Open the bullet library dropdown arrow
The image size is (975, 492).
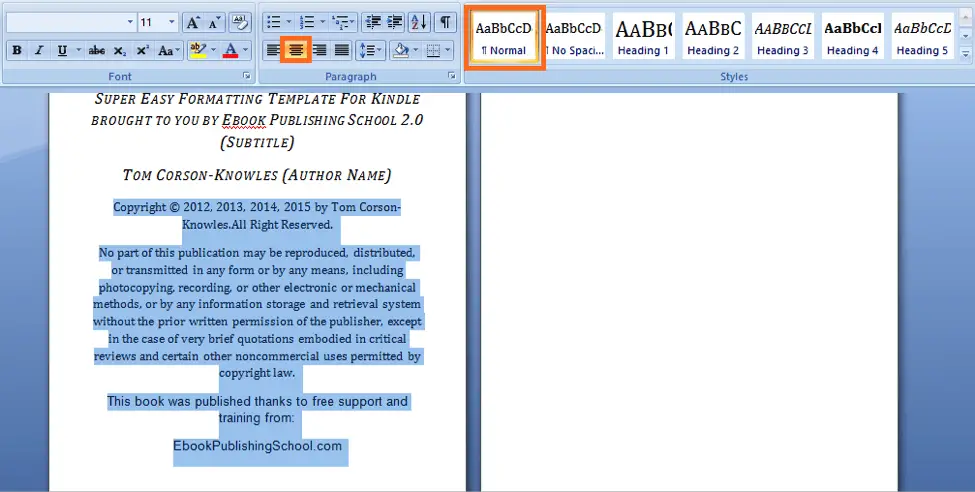[x=289, y=23]
